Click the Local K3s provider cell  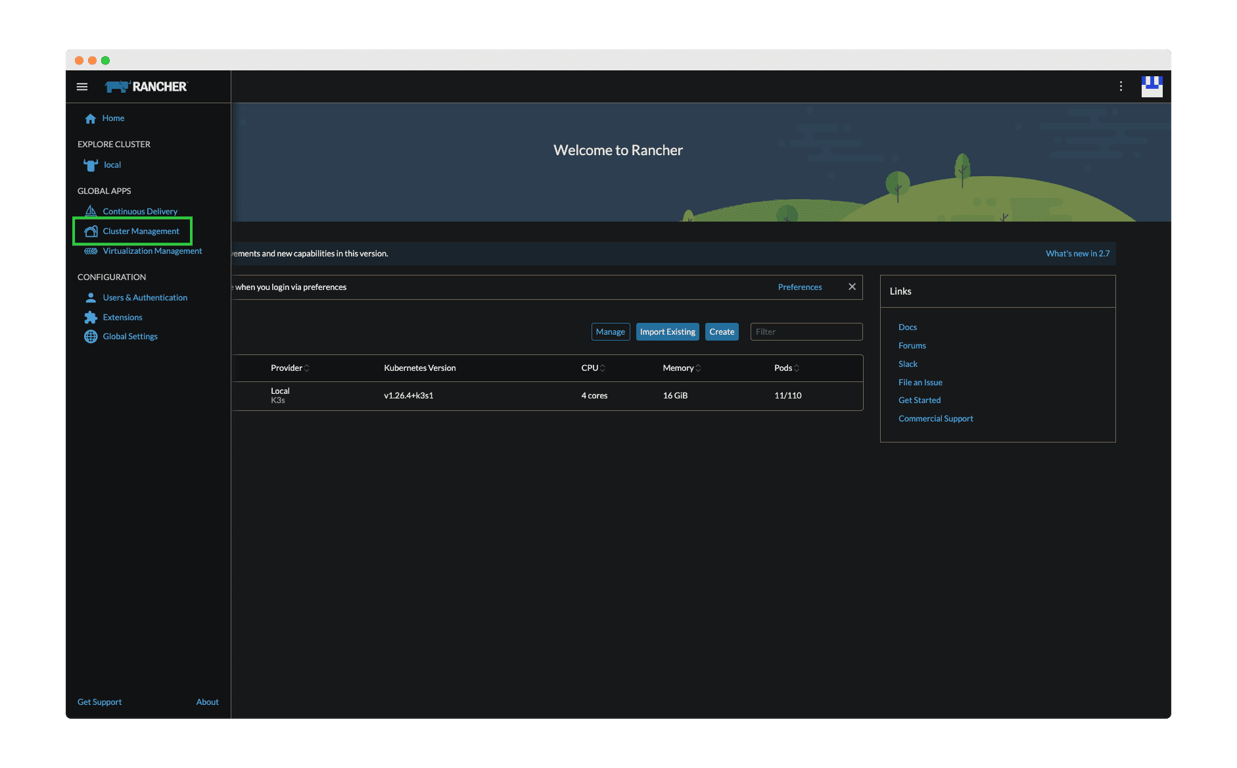click(x=280, y=395)
